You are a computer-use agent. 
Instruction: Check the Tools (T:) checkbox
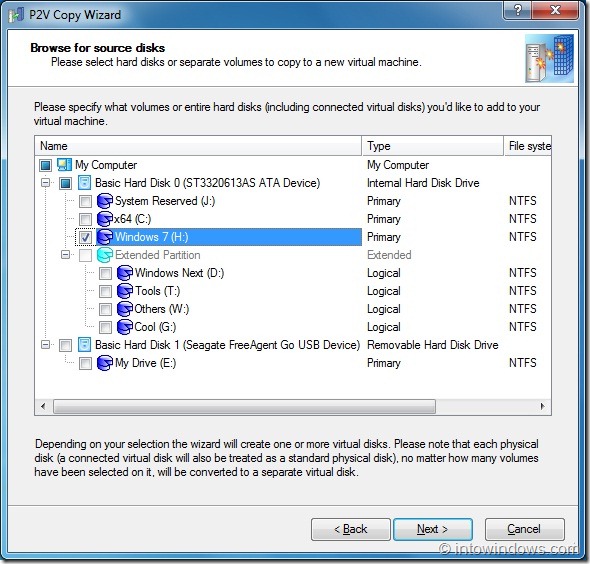105,292
